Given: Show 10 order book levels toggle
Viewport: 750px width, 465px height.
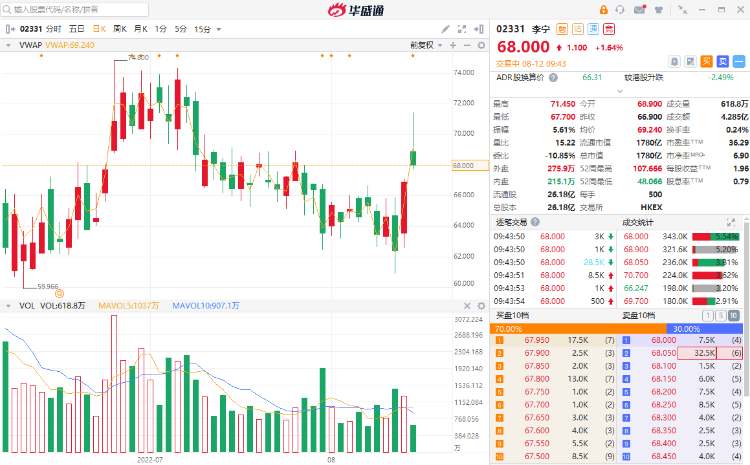Looking at the screenshot, I should tap(733, 316).
